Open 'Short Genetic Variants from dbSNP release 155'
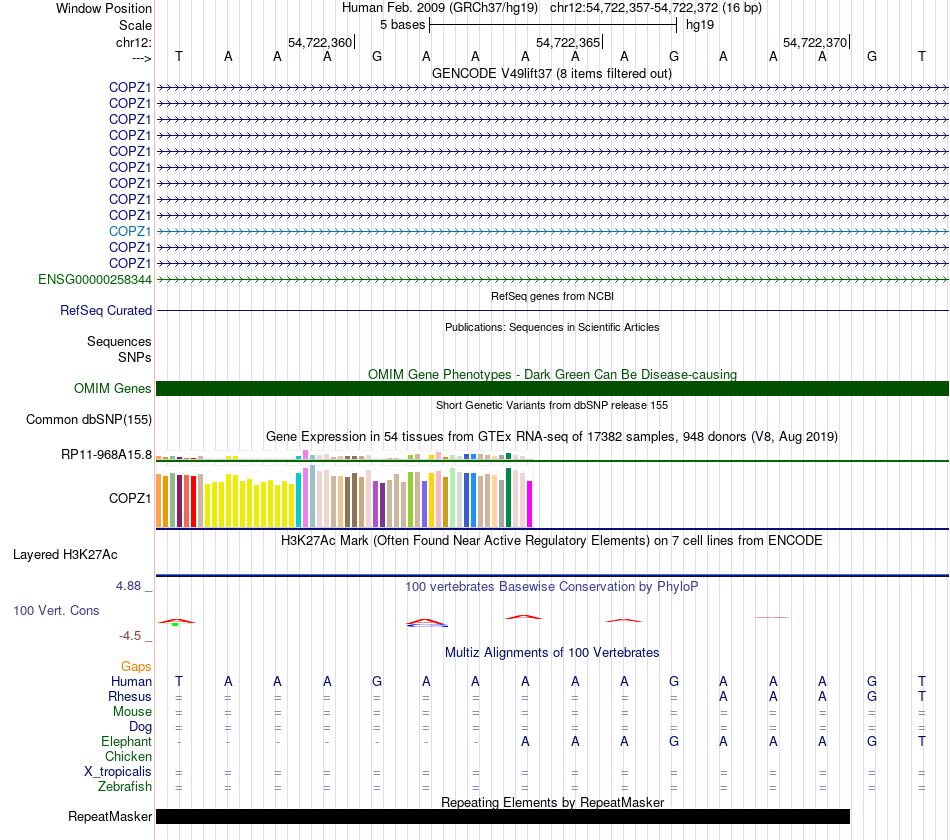 [552, 405]
